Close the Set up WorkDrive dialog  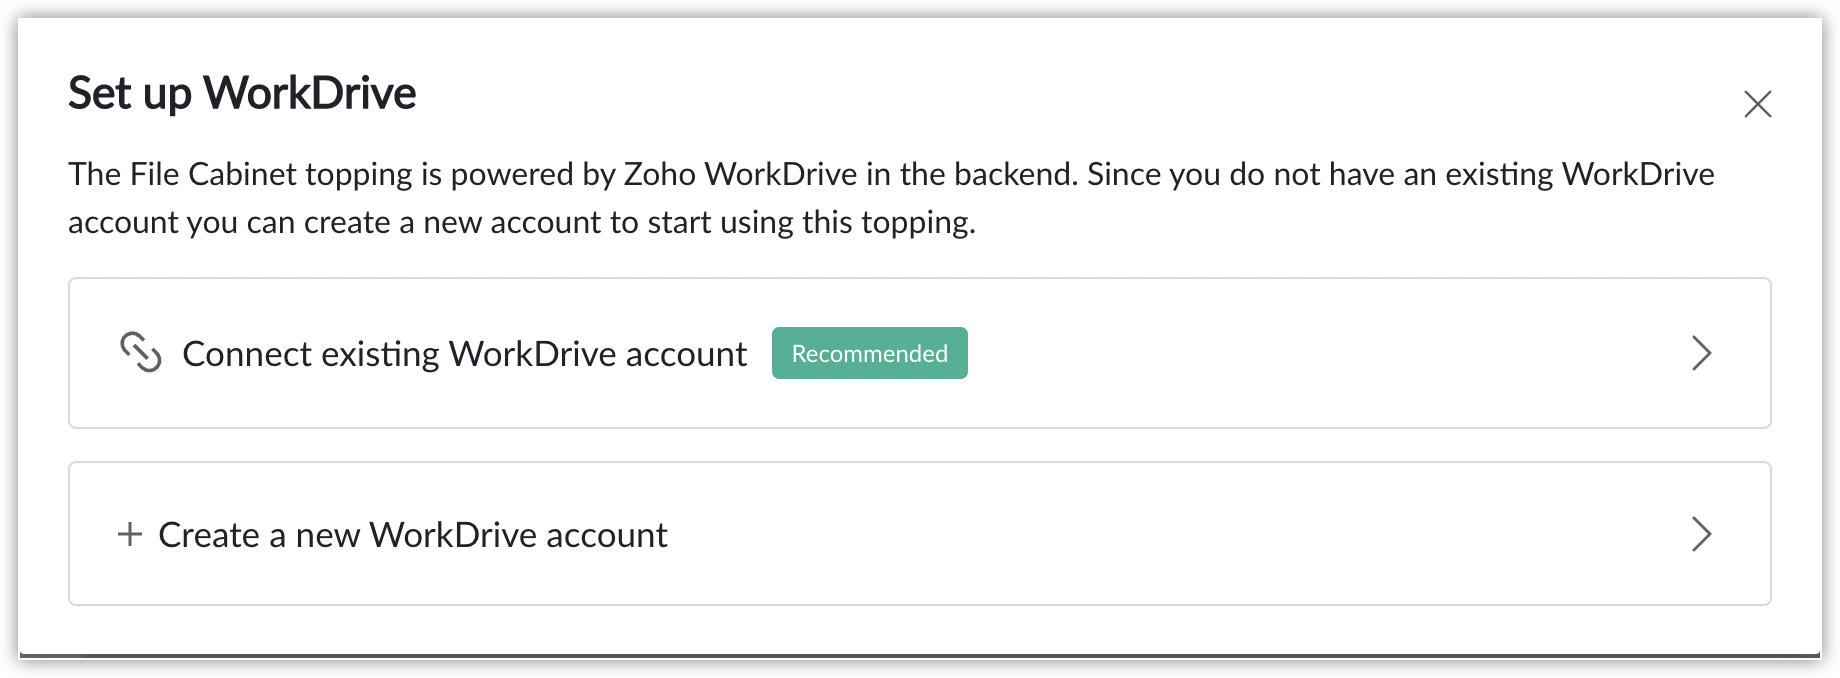pyautogui.click(x=1757, y=104)
